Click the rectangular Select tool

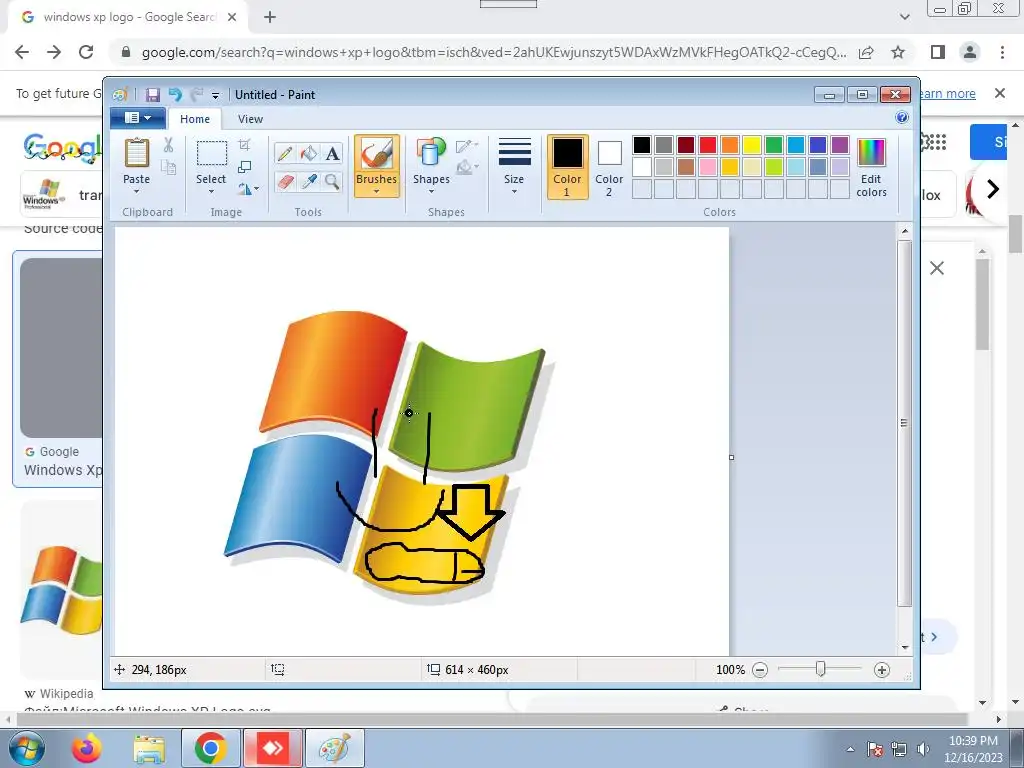(x=212, y=154)
